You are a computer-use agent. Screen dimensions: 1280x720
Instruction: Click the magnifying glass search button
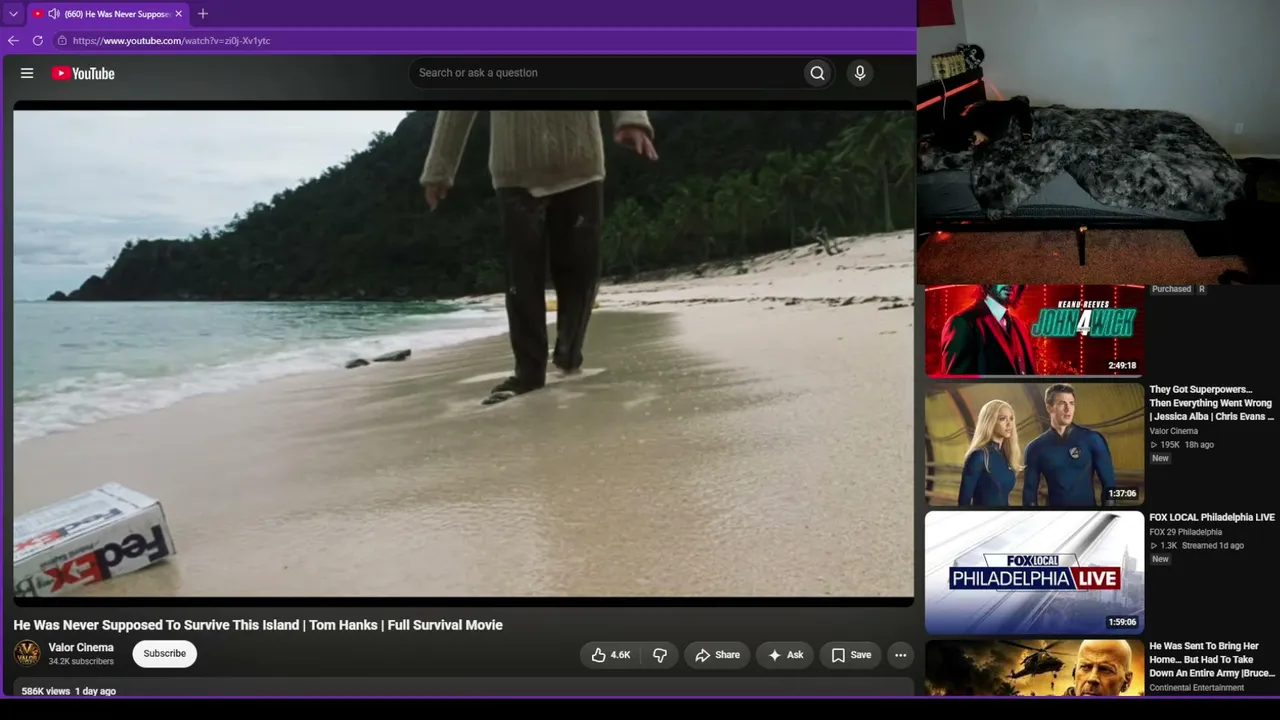coord(818,73)
